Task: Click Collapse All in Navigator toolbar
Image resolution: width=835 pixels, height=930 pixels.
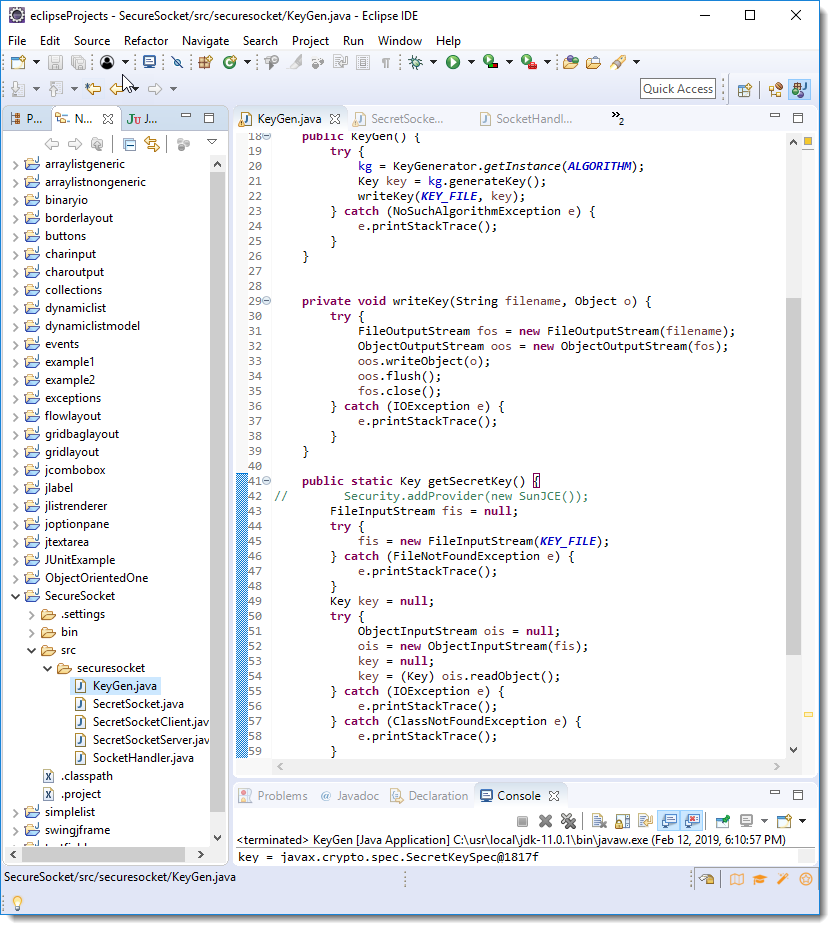Action: 130,144
